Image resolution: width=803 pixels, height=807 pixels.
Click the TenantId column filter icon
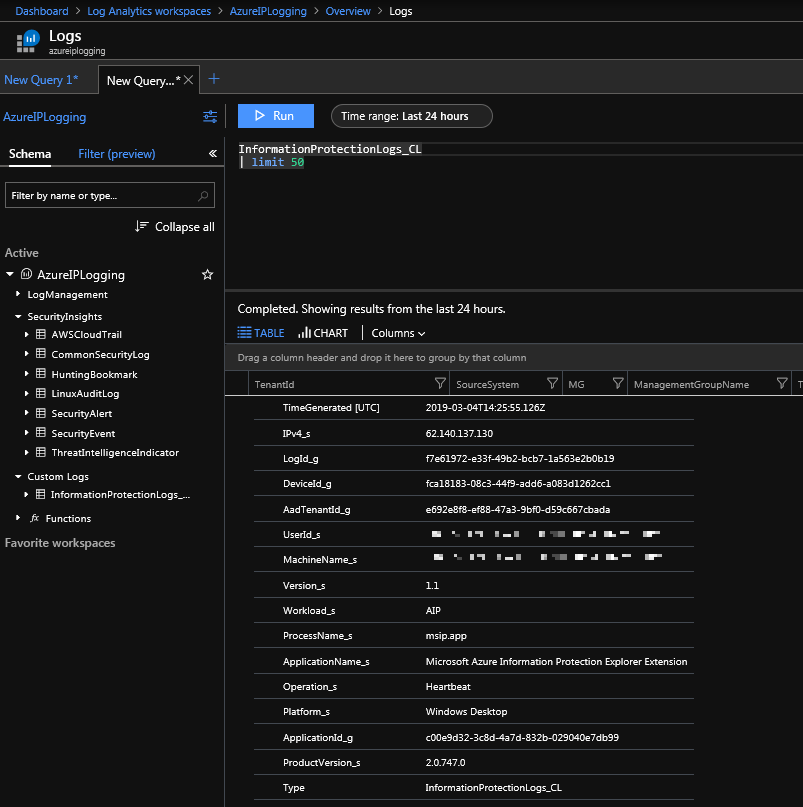click(x=440, y=384)
